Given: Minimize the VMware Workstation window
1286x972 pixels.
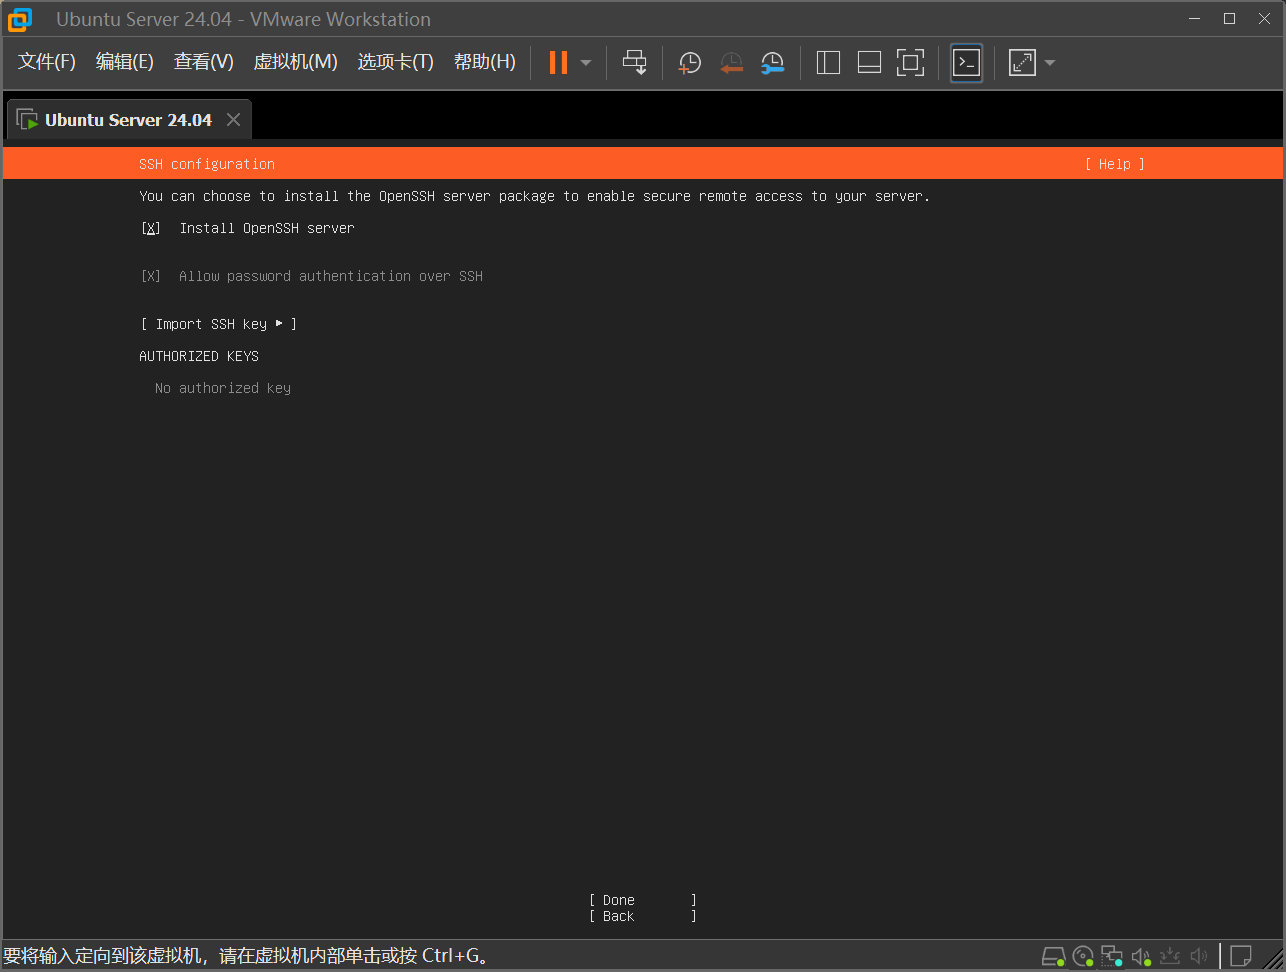Looking at the screenshot, I should (x=1193, y=19).
